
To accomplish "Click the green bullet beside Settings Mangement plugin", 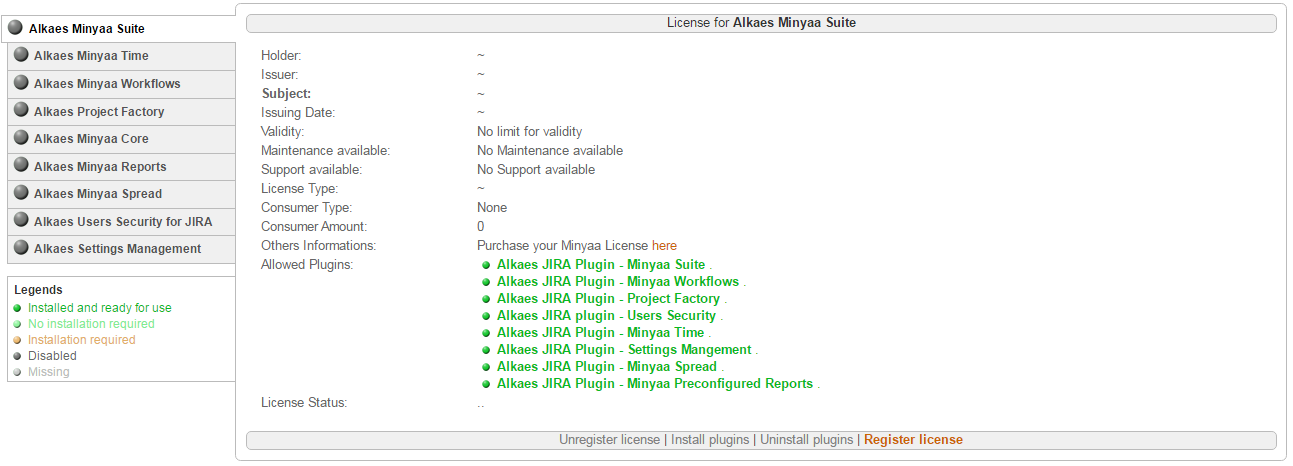I will (486, 351).
